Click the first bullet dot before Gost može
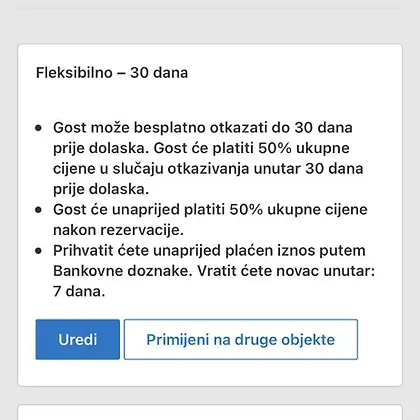 click(39, 128)
